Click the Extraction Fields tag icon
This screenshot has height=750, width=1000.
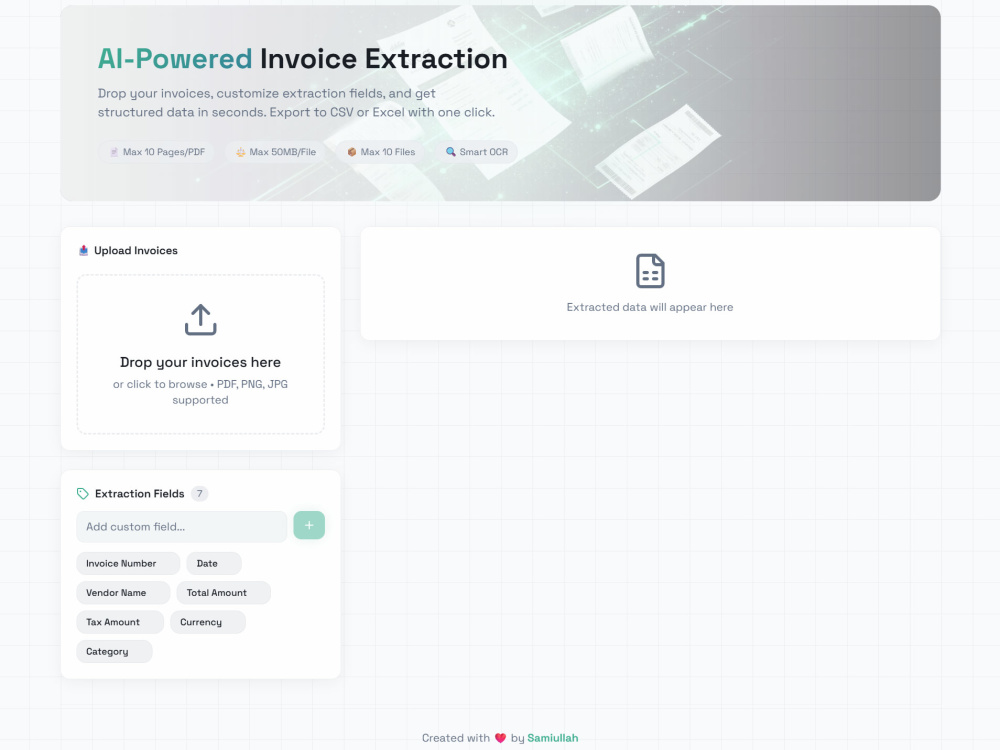[x=83, y=494]
